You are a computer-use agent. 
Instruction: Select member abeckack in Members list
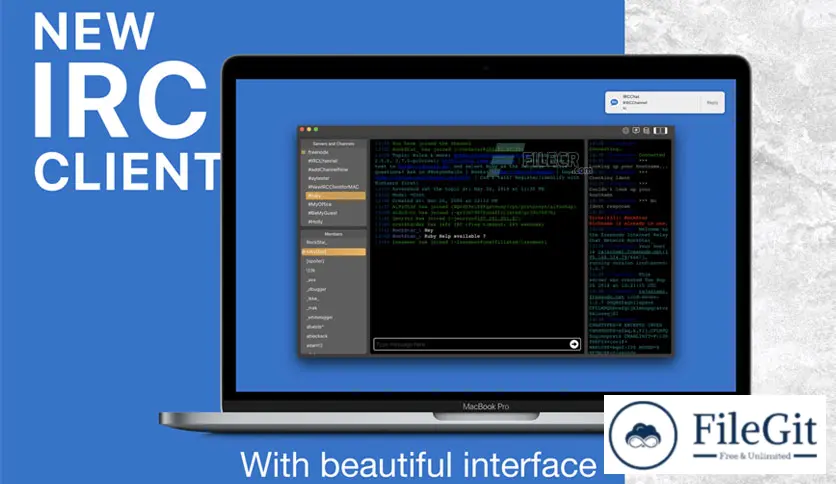[317, 336]
